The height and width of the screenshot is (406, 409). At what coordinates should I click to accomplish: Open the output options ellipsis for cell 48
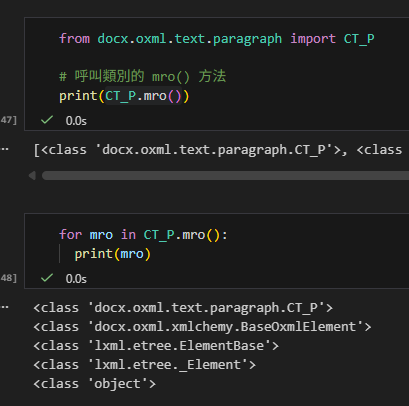pyautogui.click(x=5, y=307)
